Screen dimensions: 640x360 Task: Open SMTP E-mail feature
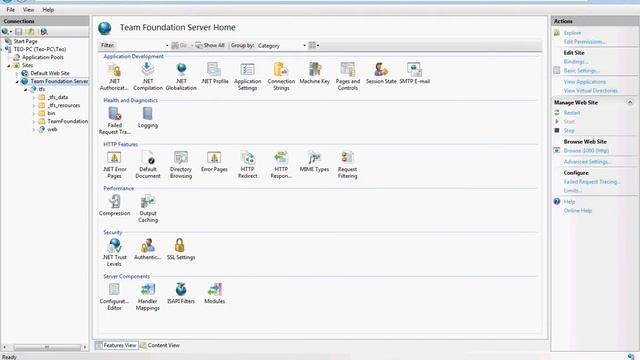click(x=414, y=73)
